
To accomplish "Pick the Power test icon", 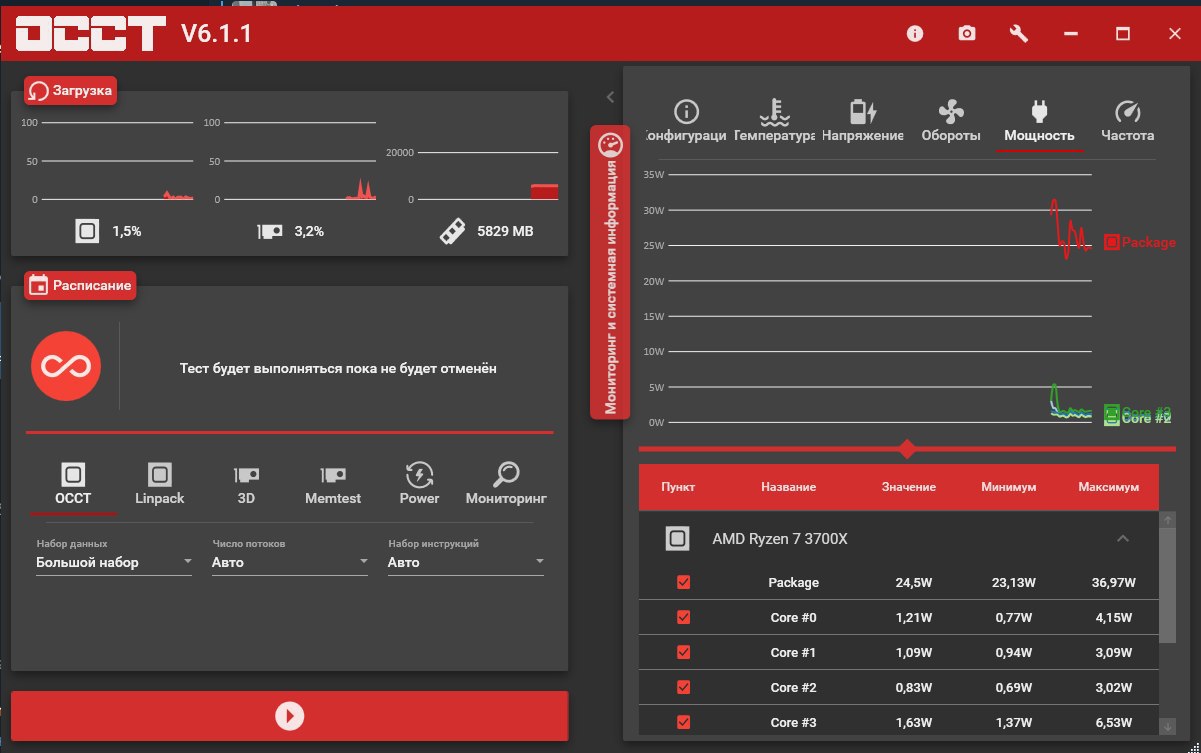I will [x=419, y=474].
